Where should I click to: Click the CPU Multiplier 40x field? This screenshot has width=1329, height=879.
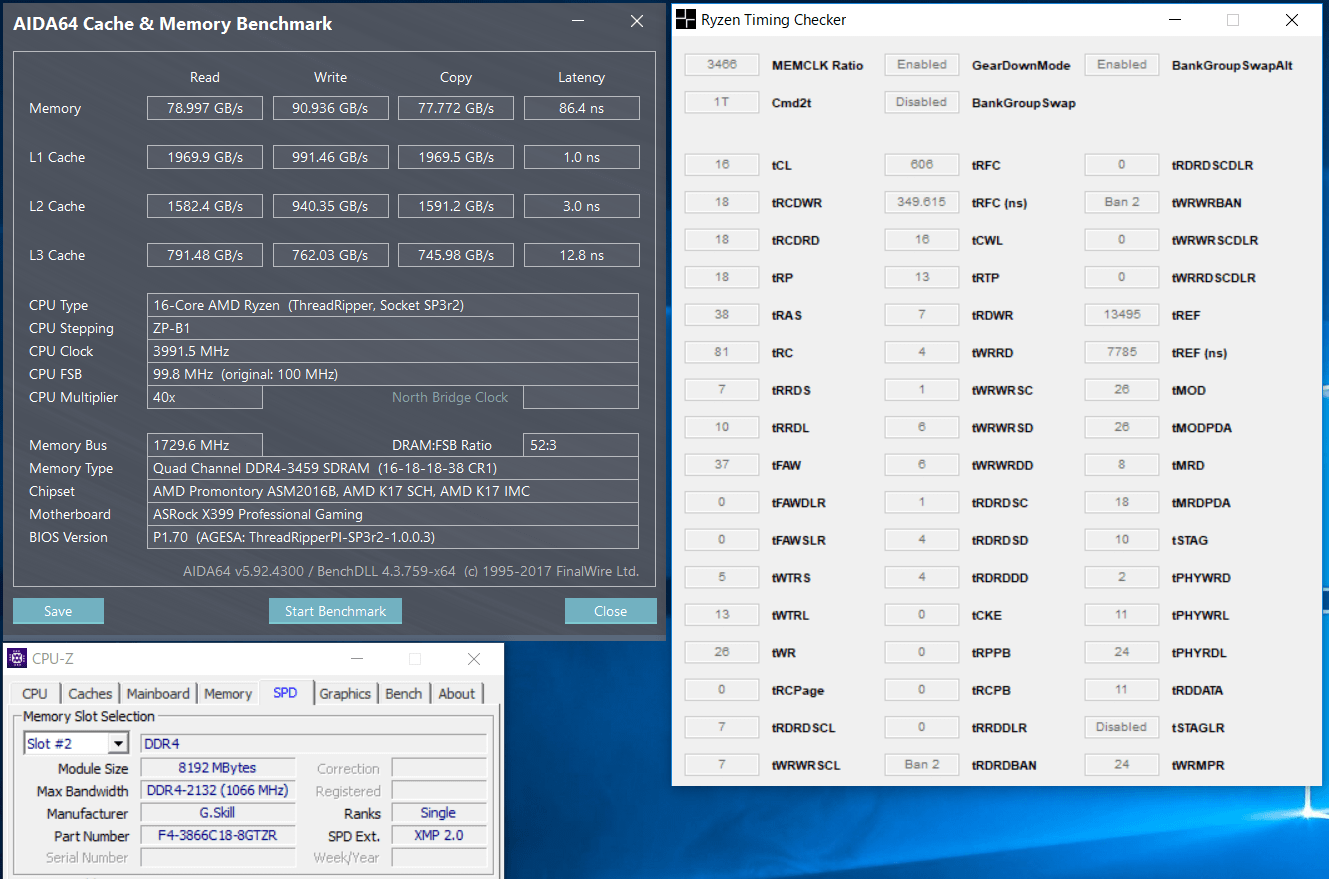pos(205,397)
